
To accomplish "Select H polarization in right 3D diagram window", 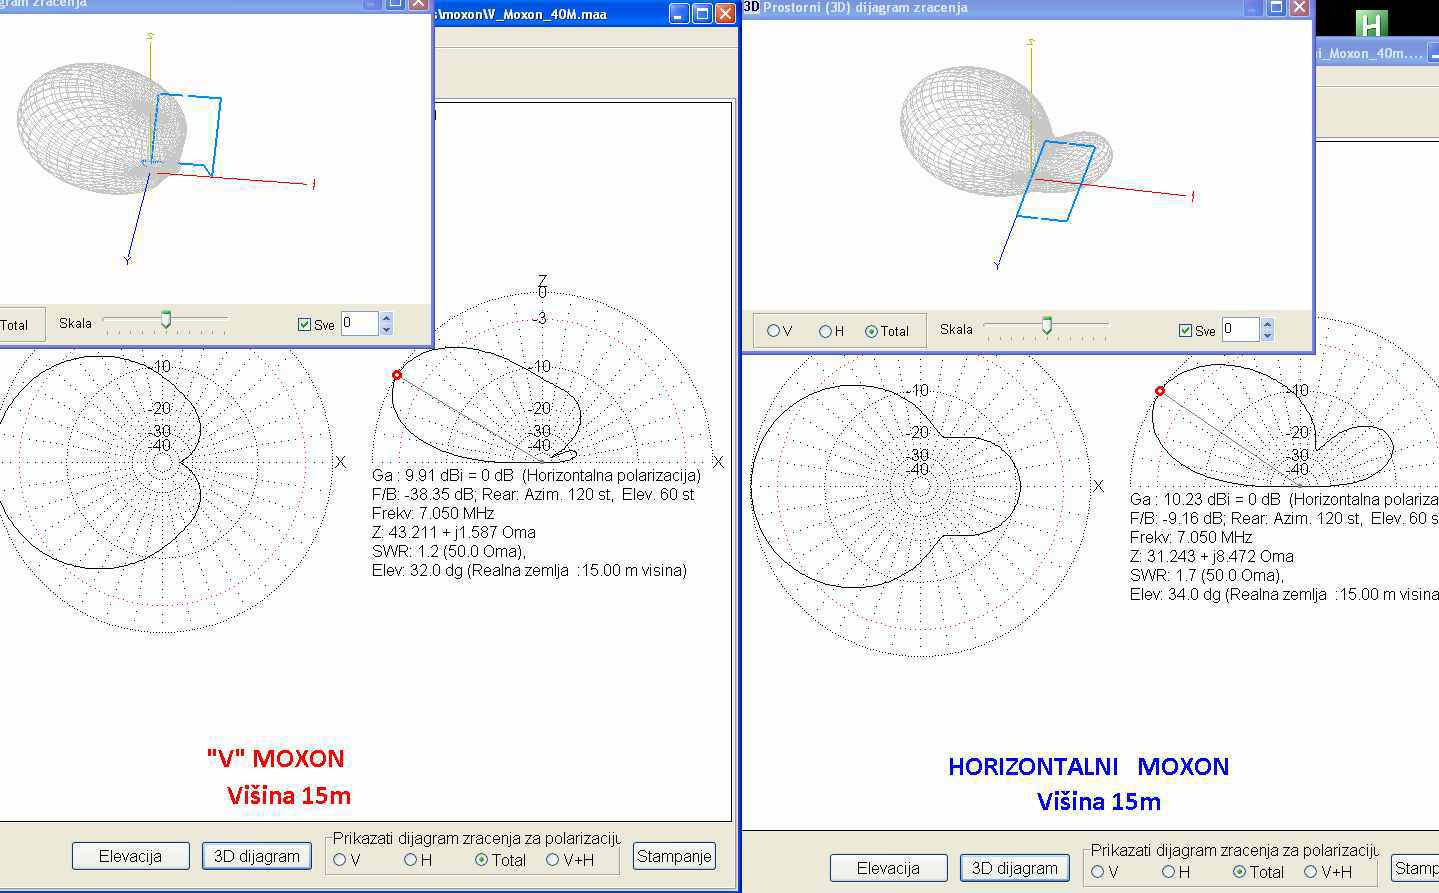I will [x=825, y=331].
